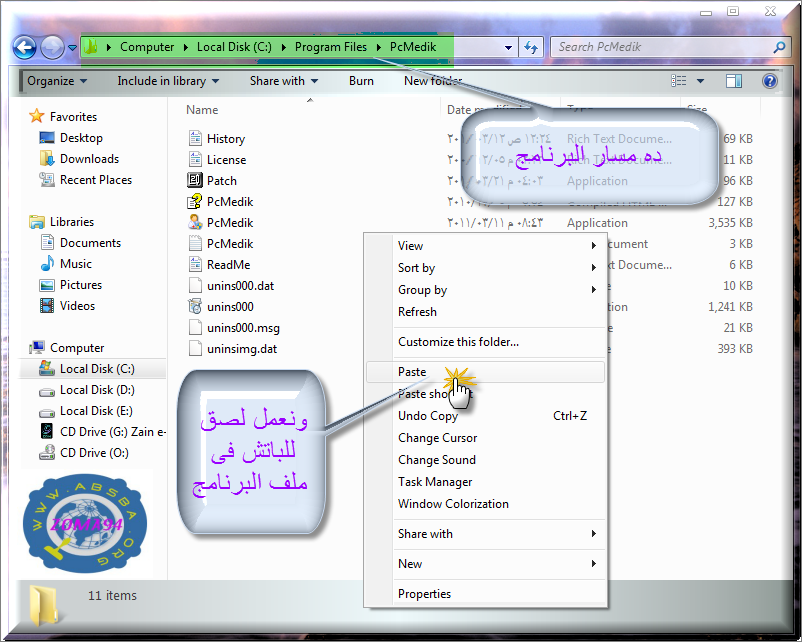Sort files by the Name column header
Screen dimensions: 802x642
point(202,109)
